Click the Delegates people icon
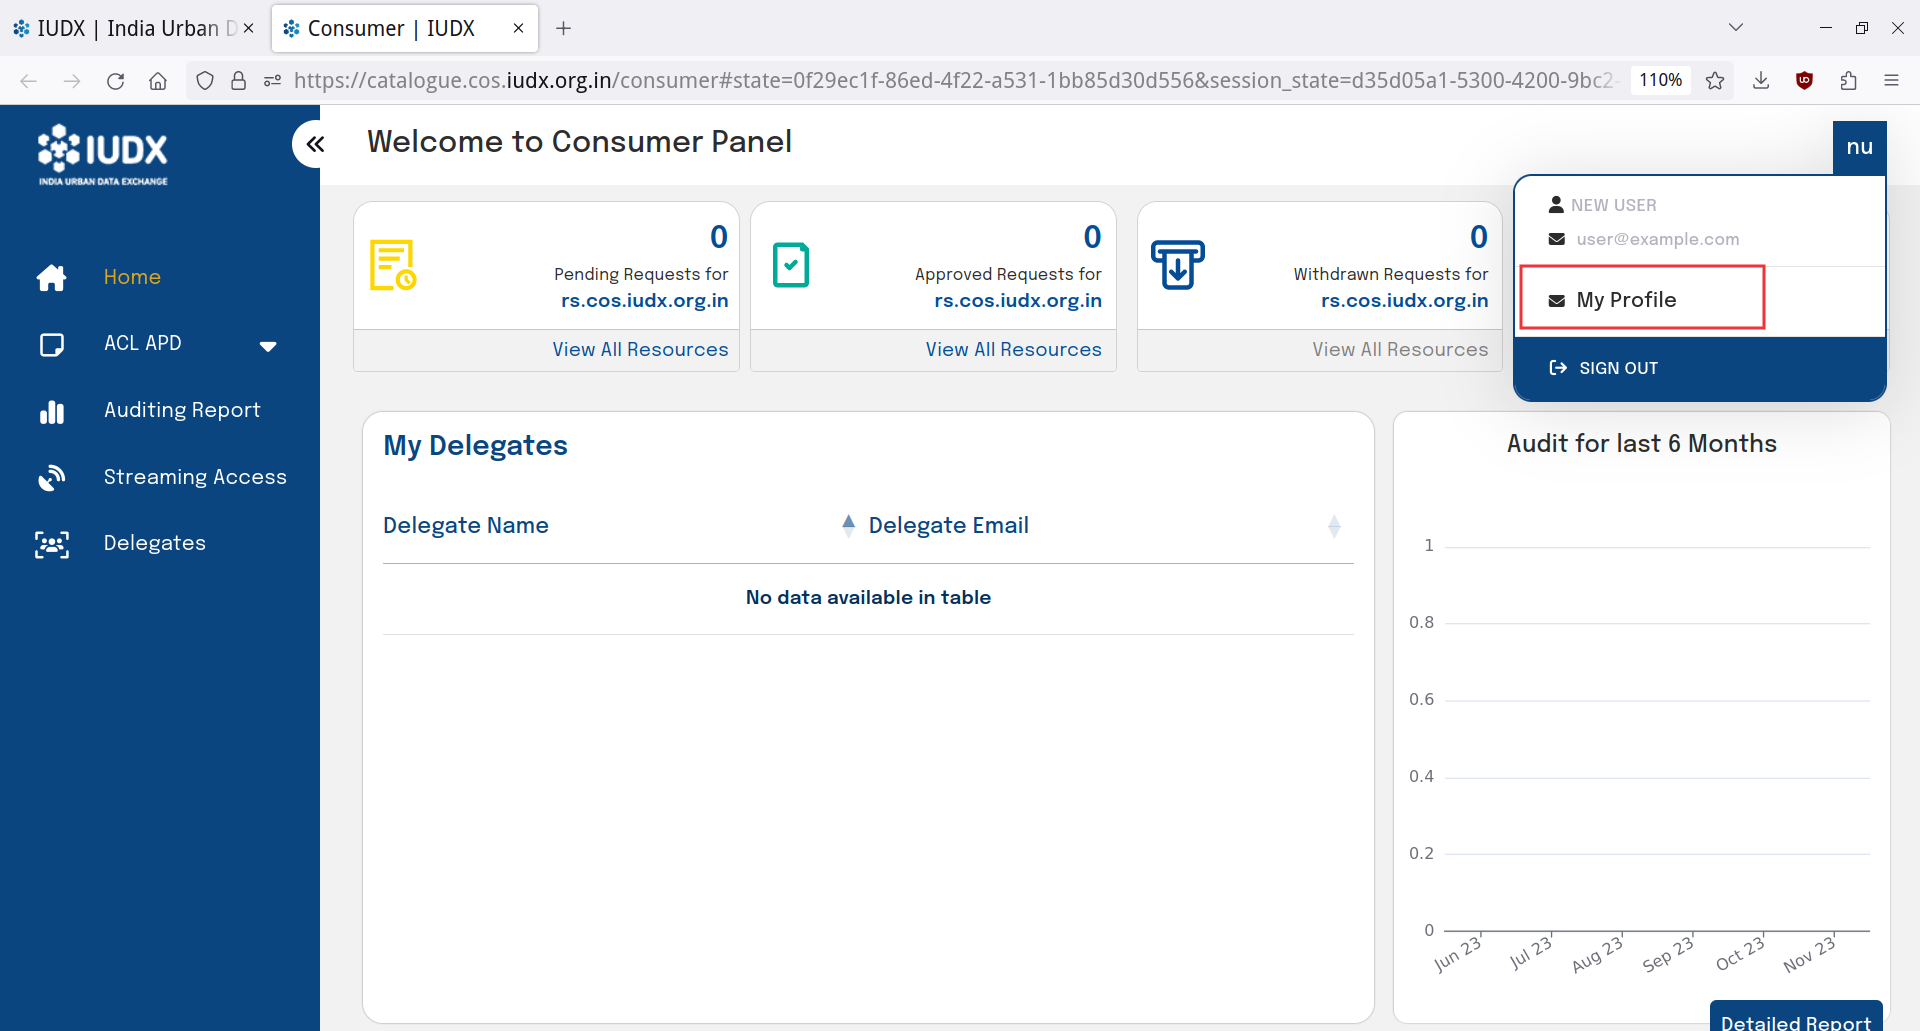The image size is (1920, 1031). 52,544
